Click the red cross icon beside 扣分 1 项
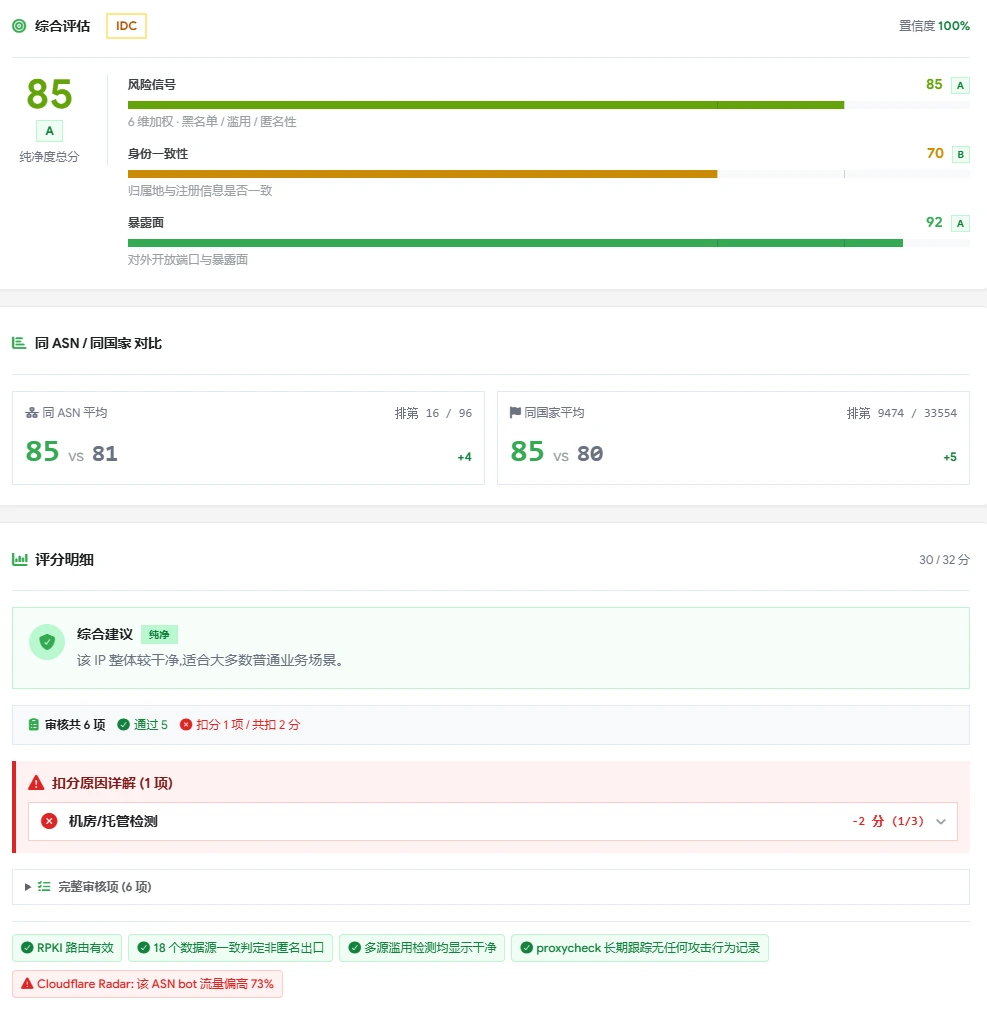 pos(186,725)
